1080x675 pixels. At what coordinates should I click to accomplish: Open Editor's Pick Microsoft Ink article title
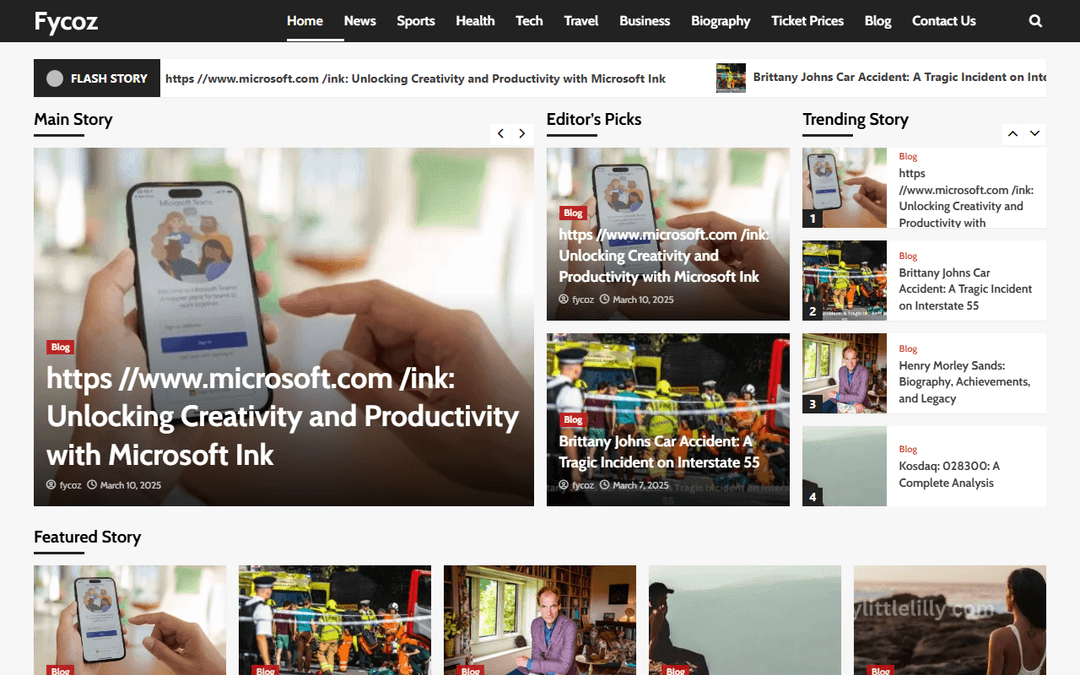tap(663, 256)
